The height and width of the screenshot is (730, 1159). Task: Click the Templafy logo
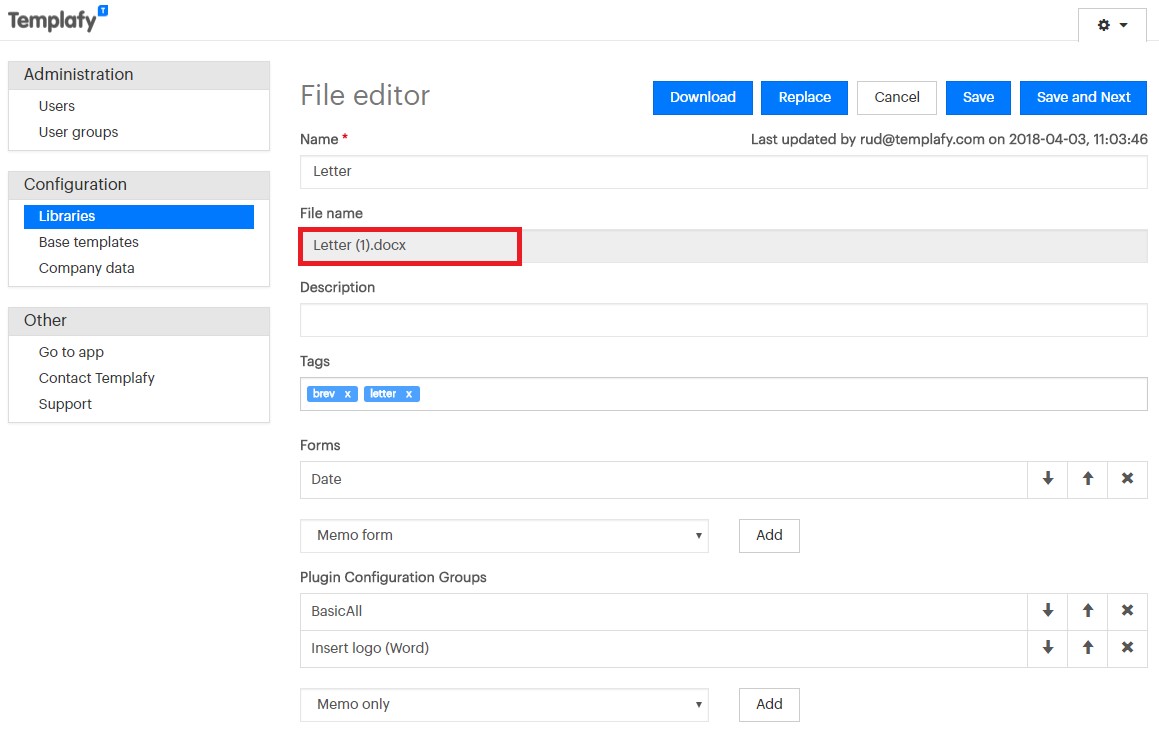pyautogui.click(x=58, y=20)
